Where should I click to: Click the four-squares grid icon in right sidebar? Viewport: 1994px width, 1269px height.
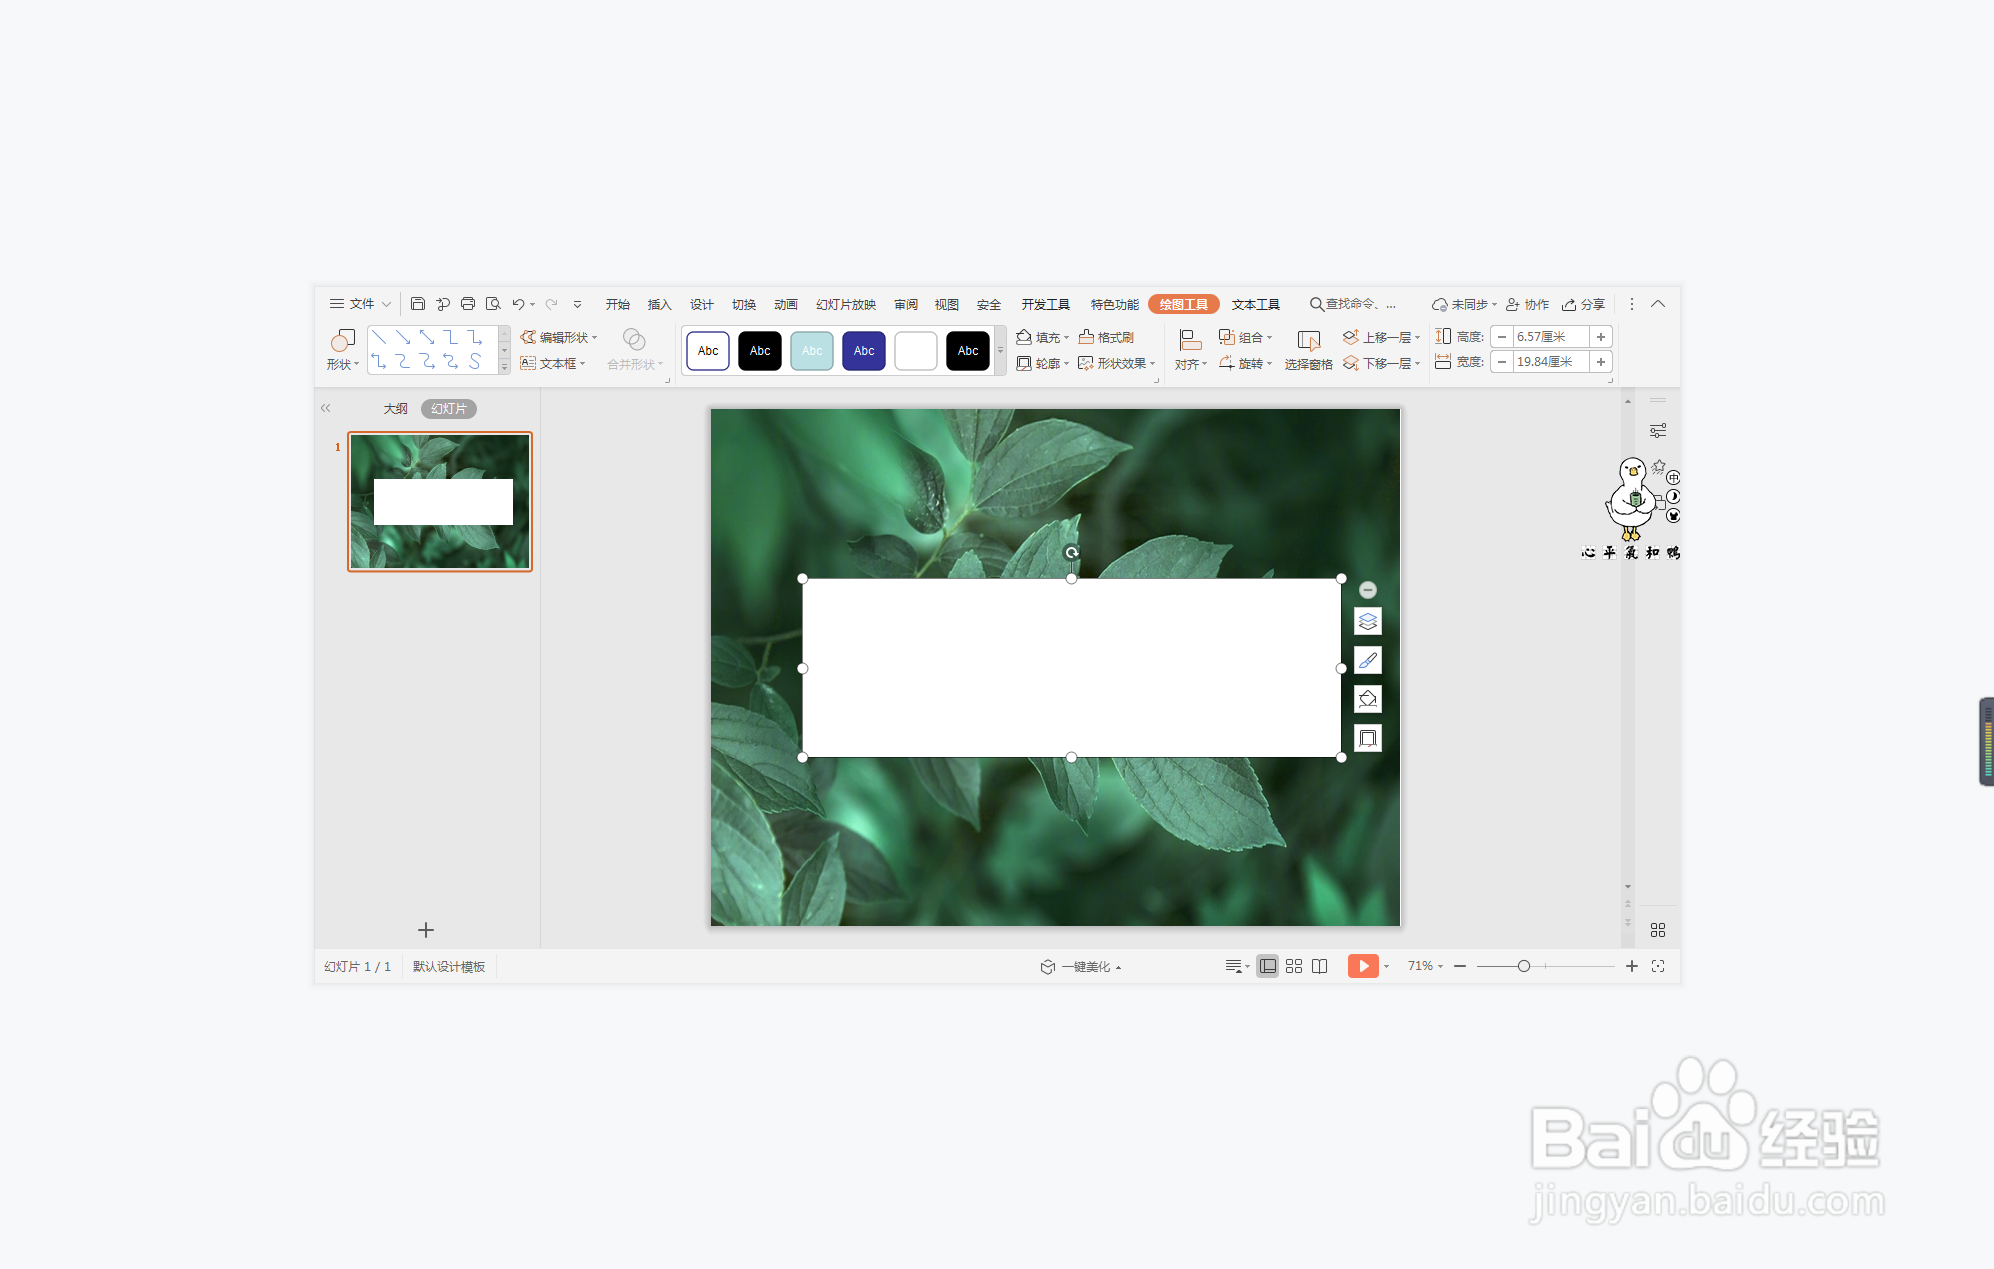pos(1658,930)
